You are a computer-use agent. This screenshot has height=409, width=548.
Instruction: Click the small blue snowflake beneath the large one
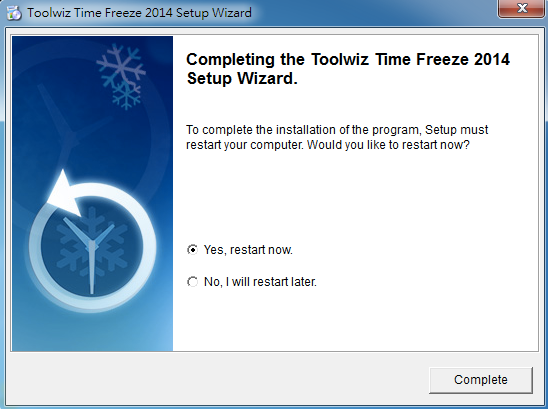[x=127, y=95]
